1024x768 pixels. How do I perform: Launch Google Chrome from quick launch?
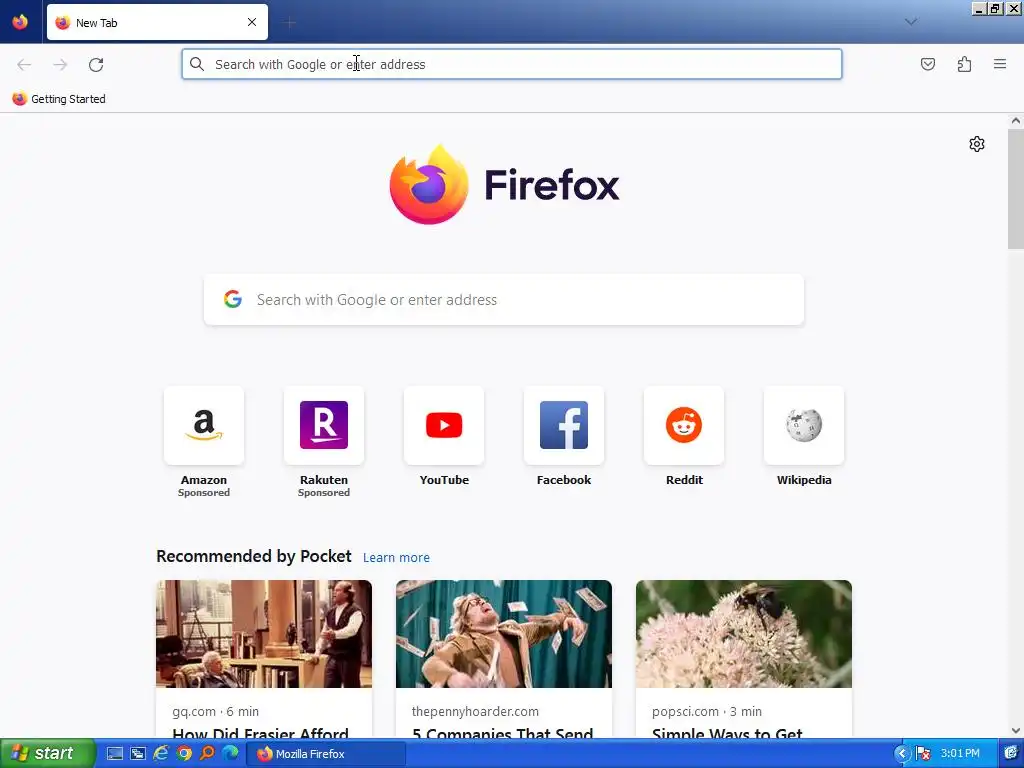(184, 754)
